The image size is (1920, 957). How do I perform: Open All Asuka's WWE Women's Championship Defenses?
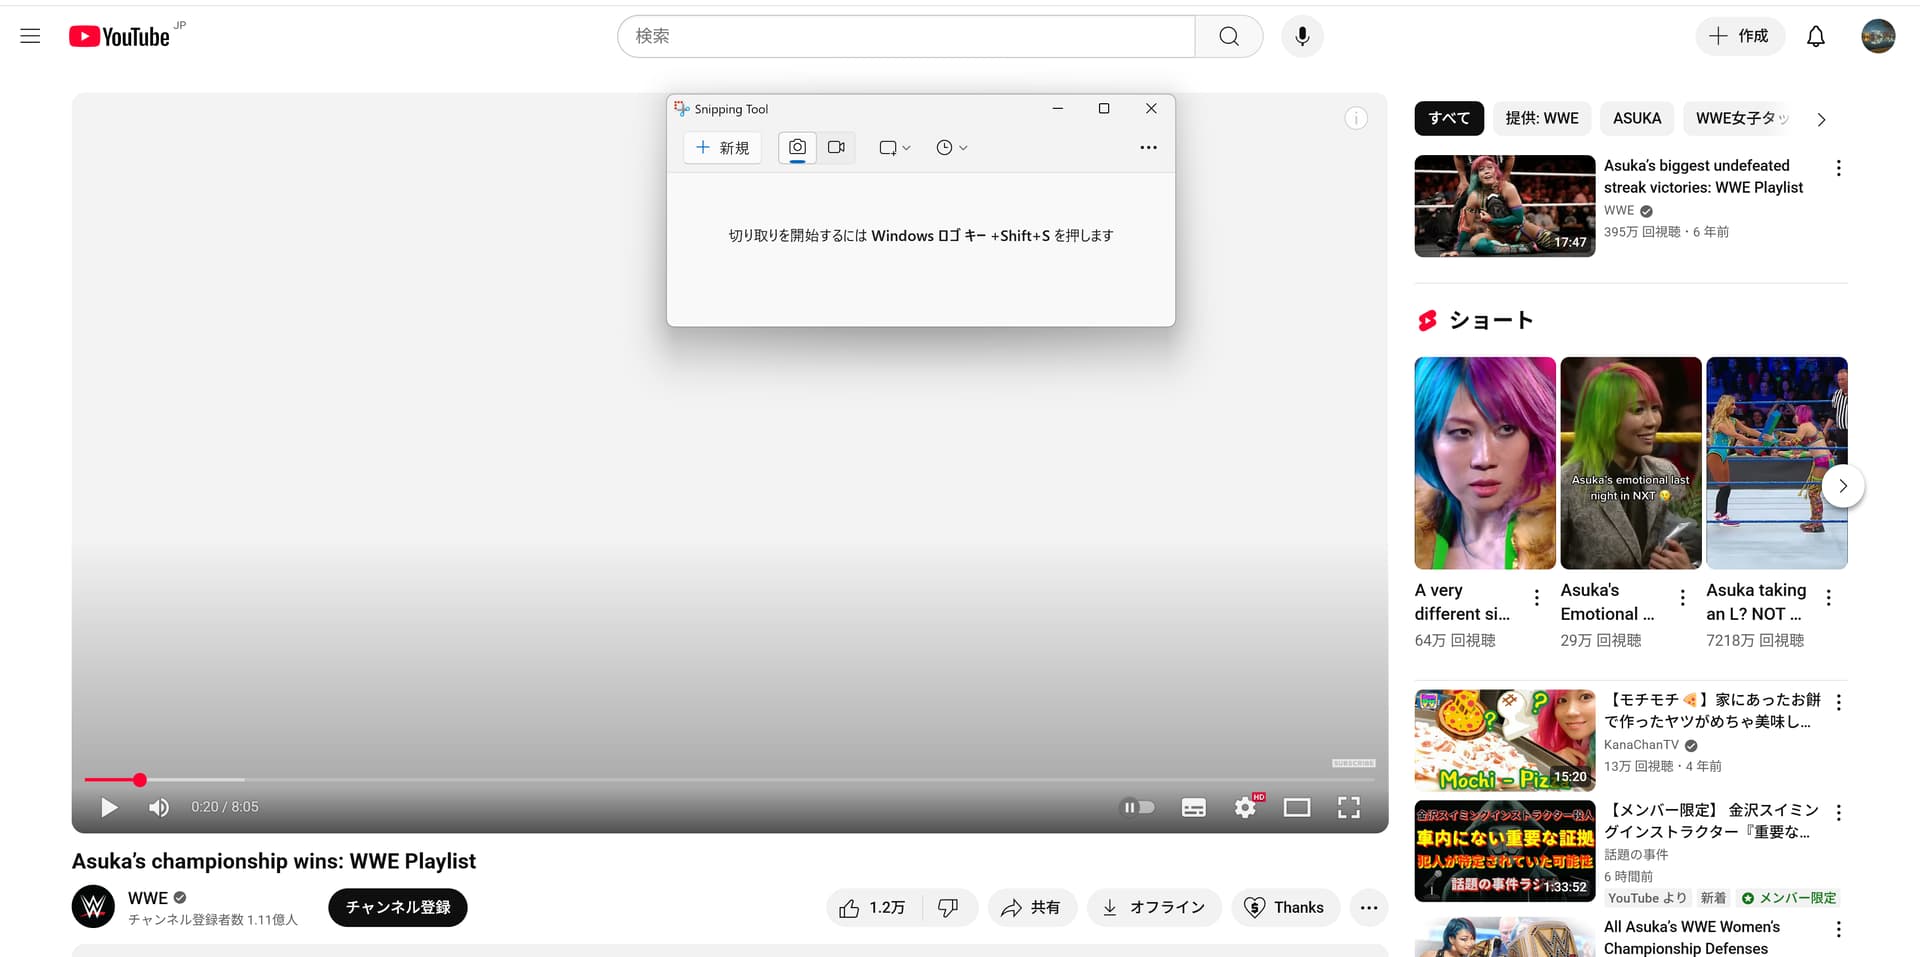coord(1692,938)
